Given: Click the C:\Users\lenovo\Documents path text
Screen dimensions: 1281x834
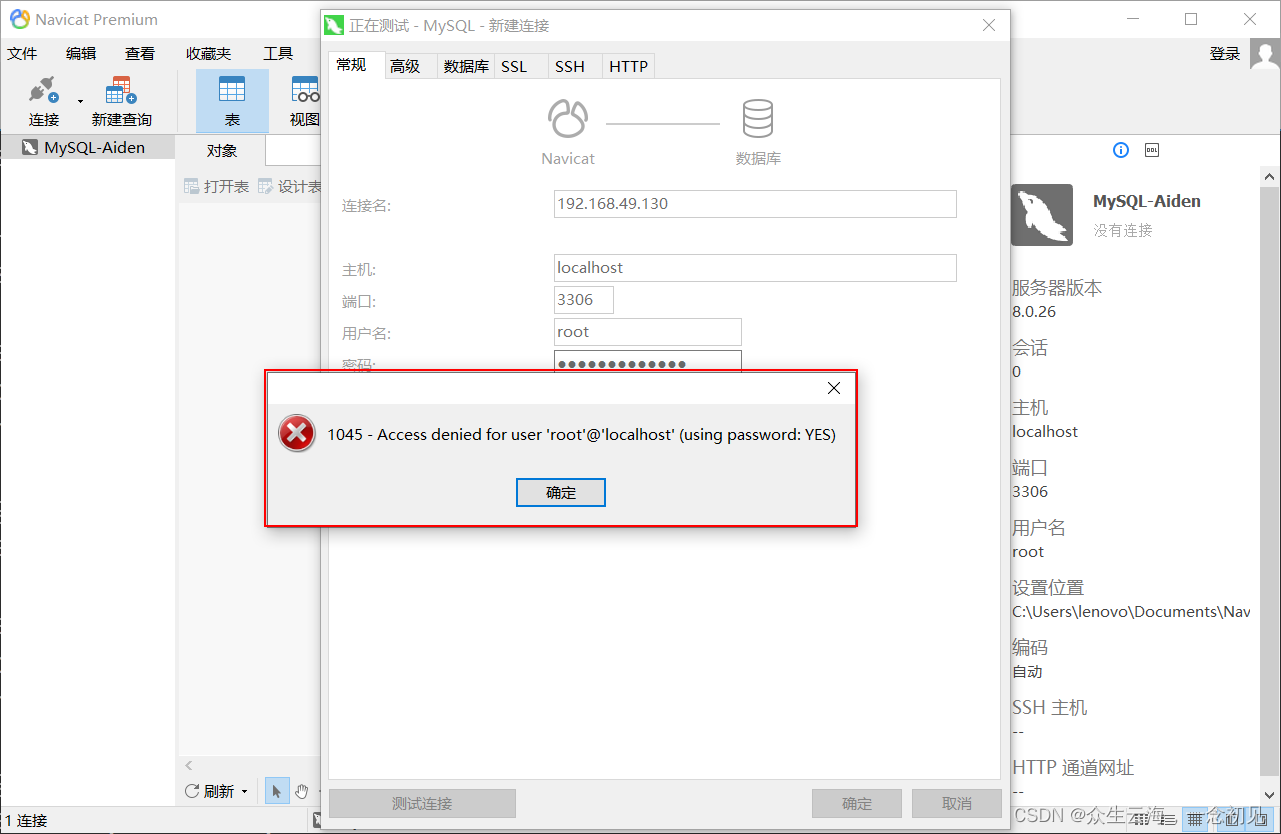Looking at the screenshot, I should pos(1131,612).
